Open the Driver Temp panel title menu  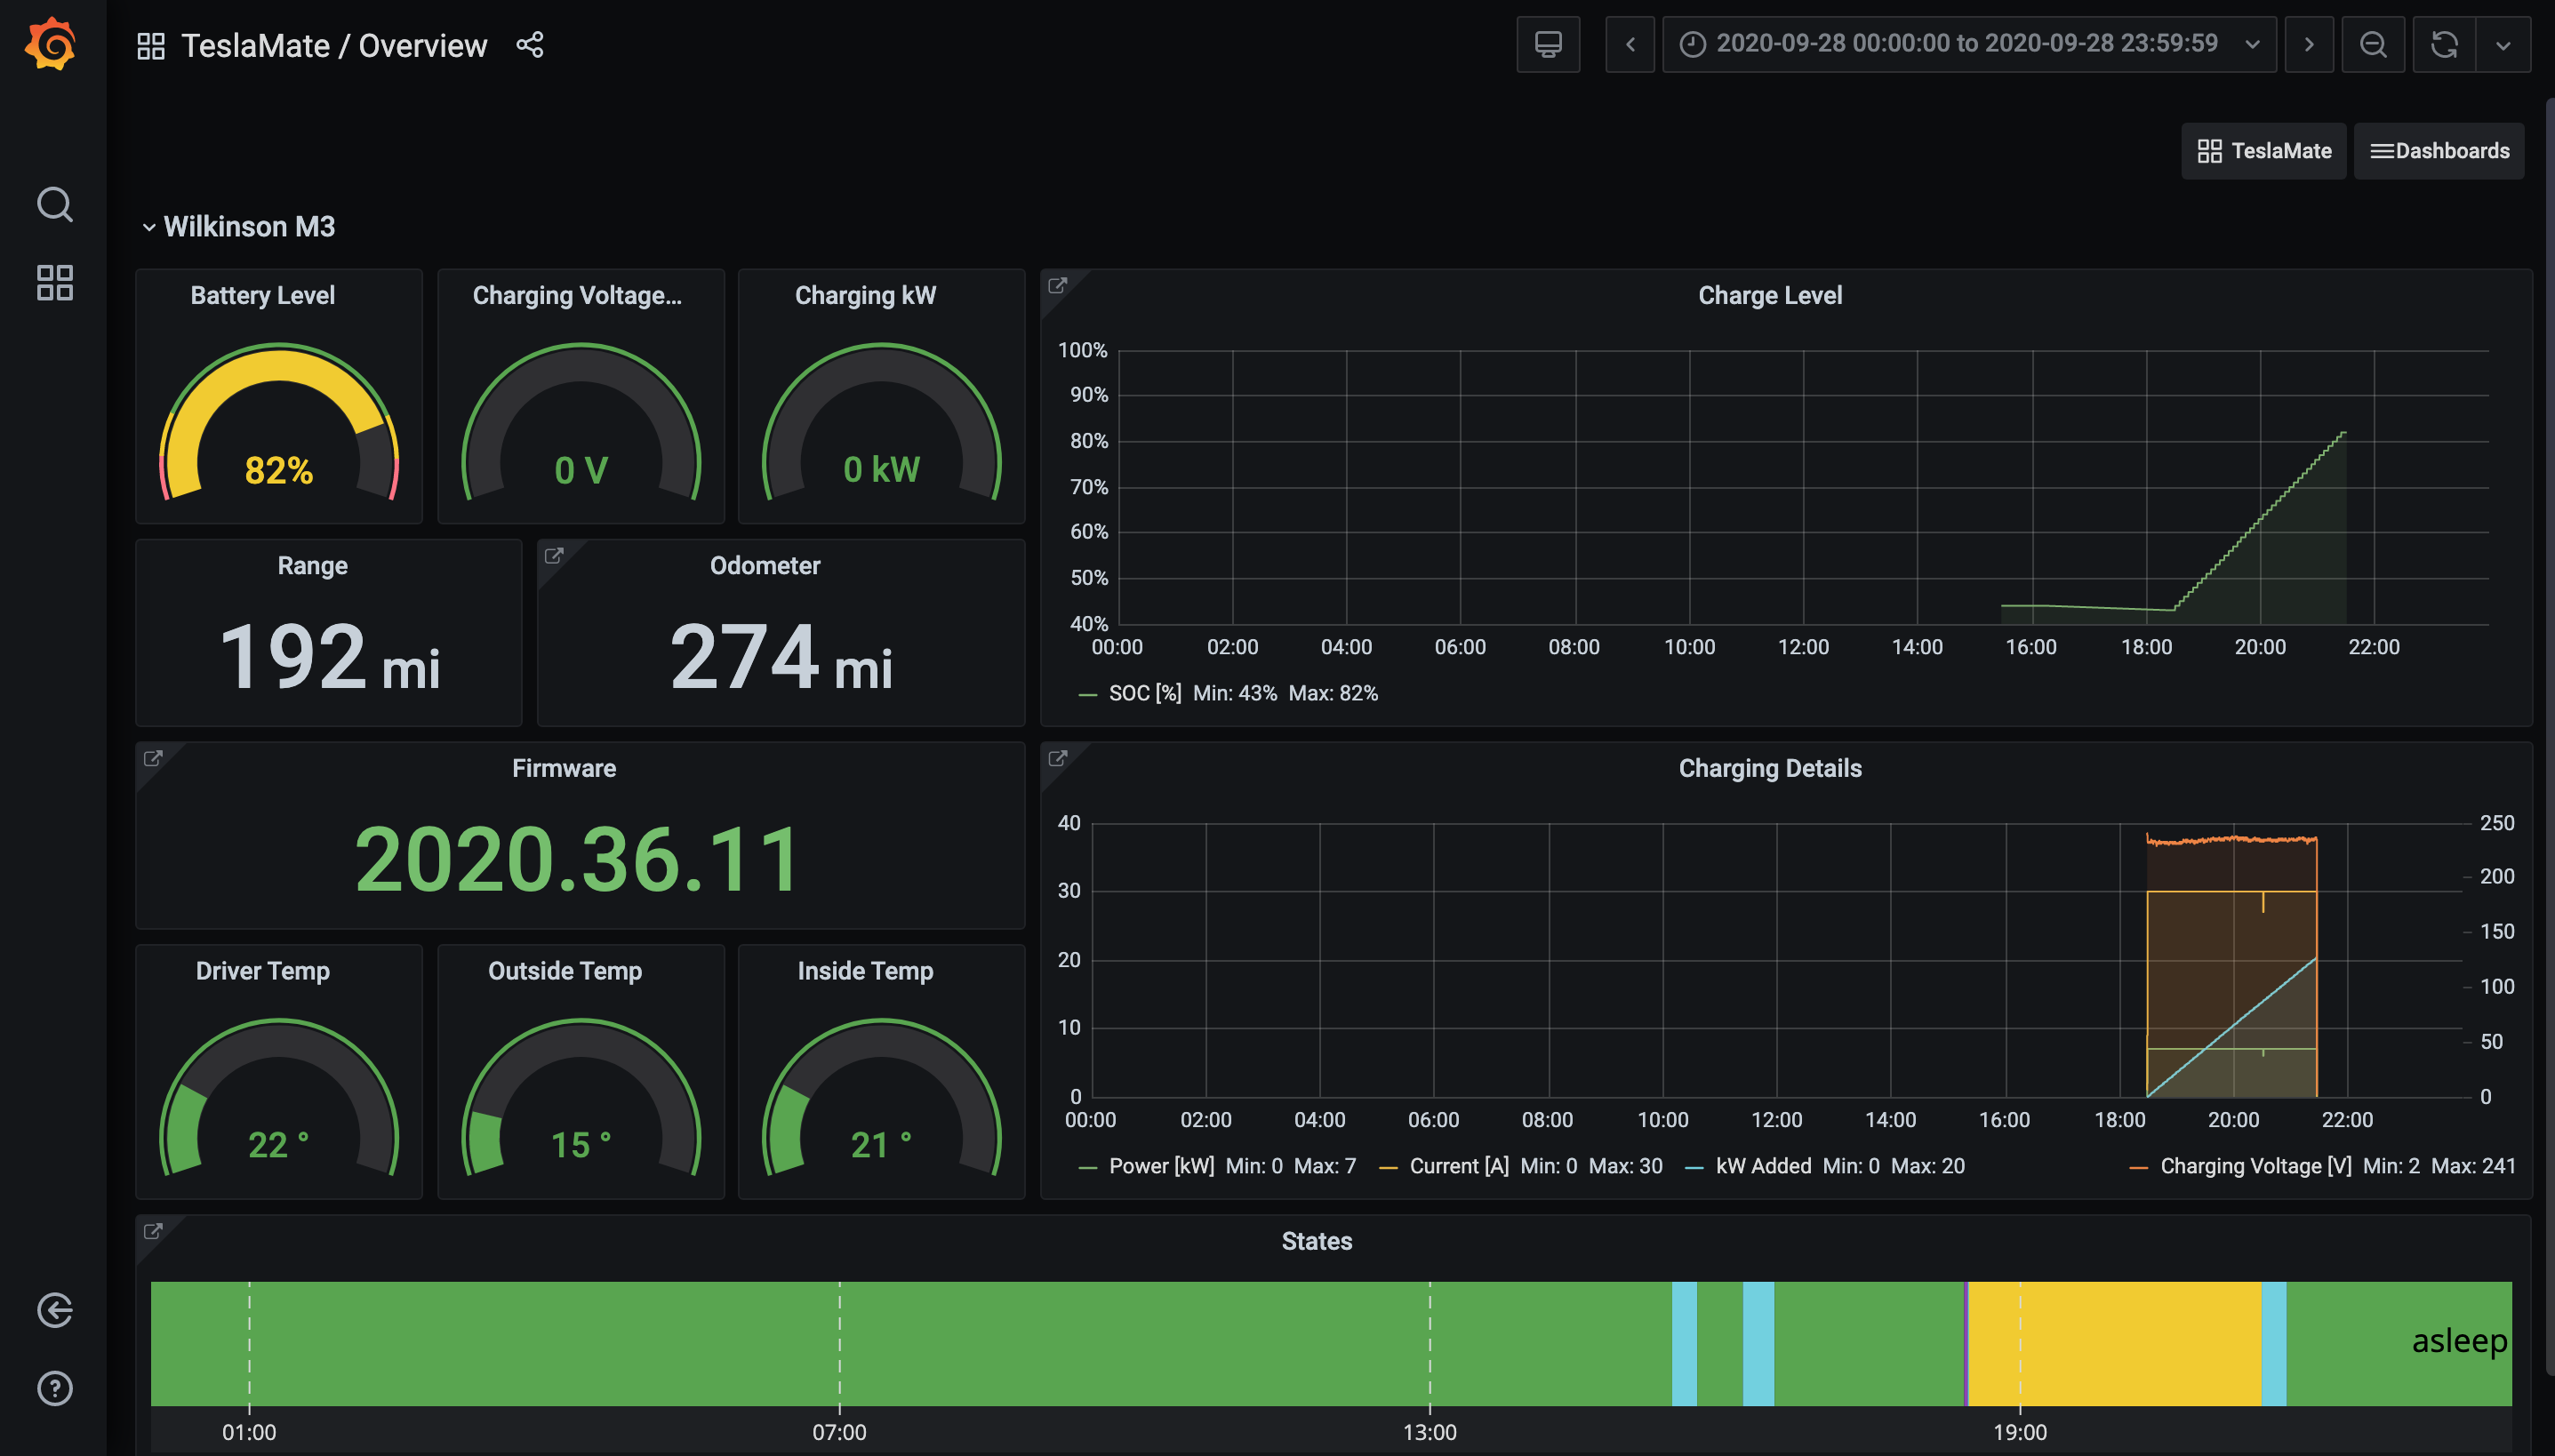(262, 971)
